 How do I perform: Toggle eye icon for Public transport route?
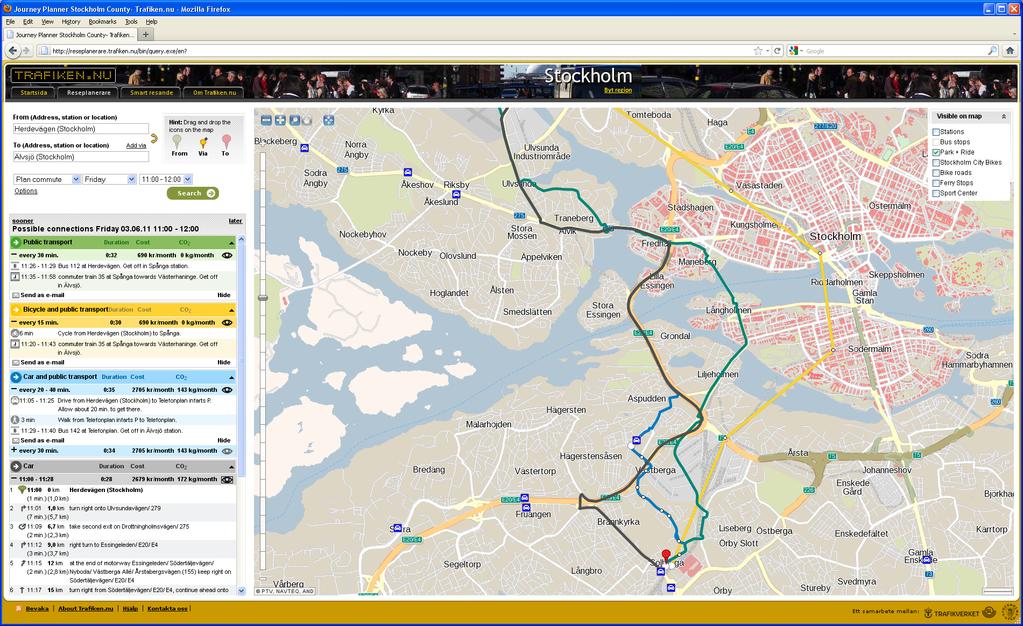pyautogui.click(x=227, y=255)
